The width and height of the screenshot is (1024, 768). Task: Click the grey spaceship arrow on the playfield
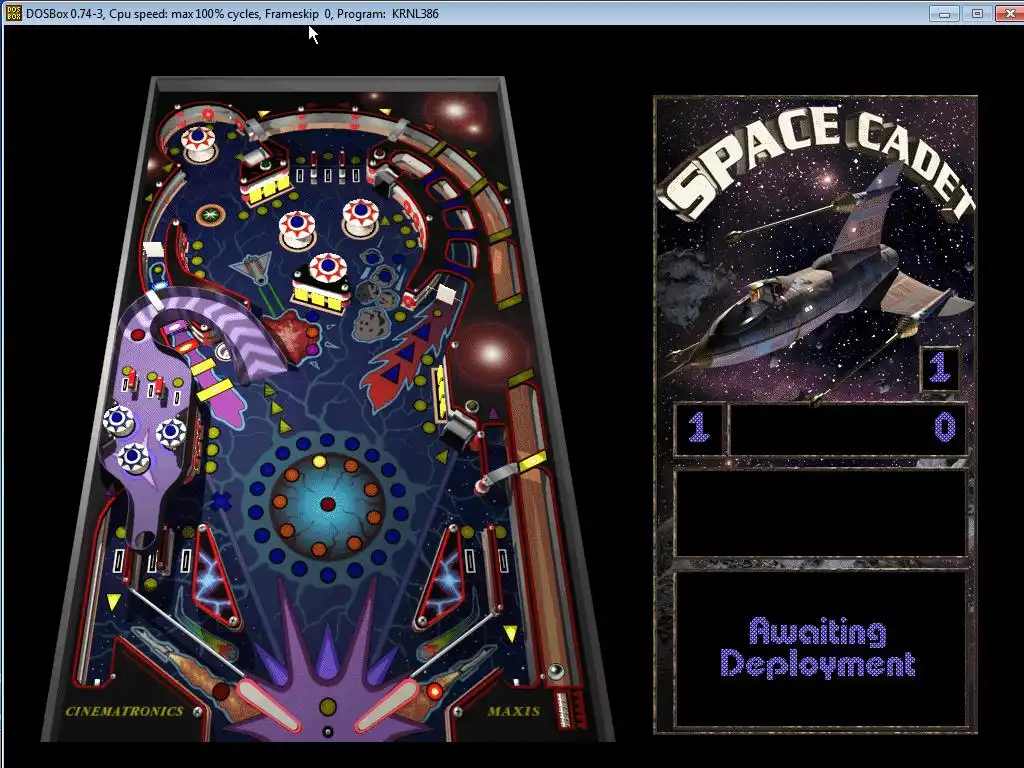point(253,268)
